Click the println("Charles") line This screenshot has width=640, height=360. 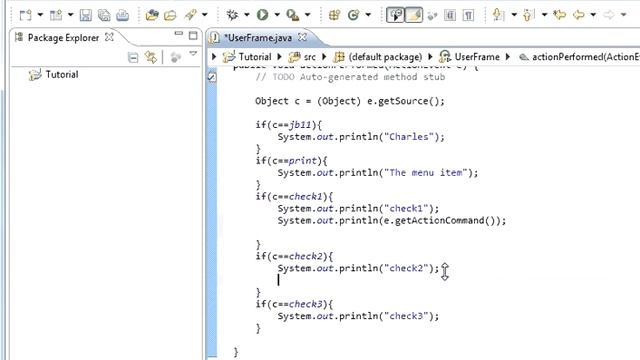pos(361,137)
